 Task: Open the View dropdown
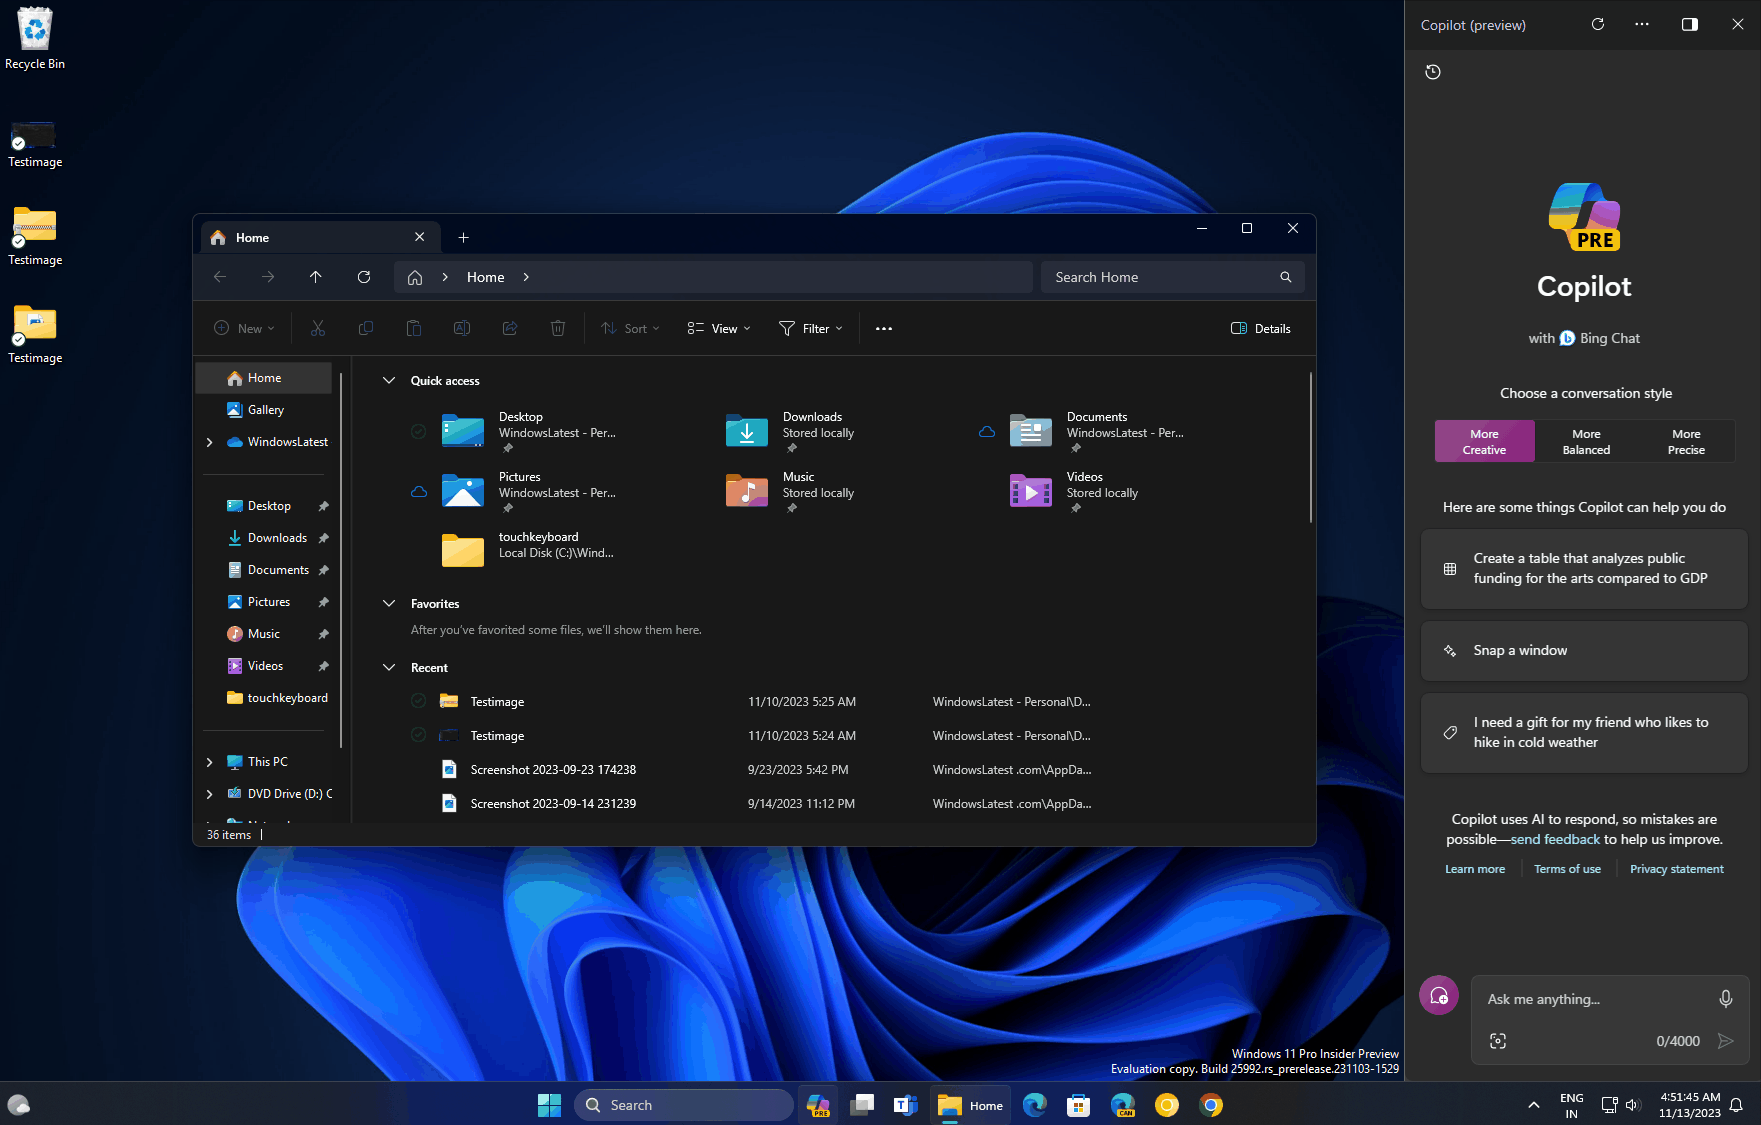click(719, 328)
